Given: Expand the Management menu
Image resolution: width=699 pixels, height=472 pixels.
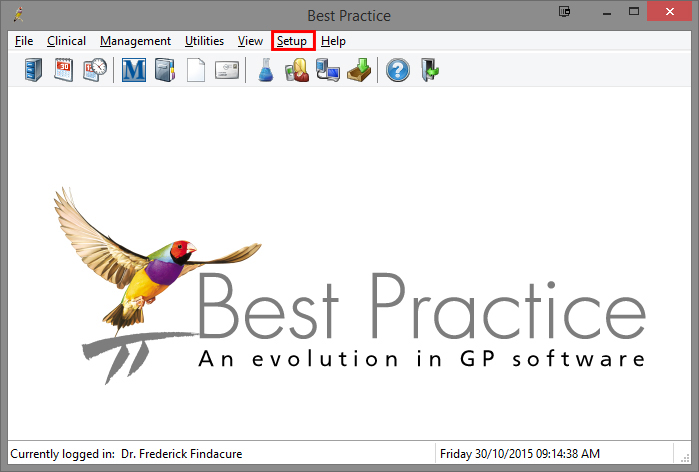Looking at the screenshot, I should coord(135,41).
